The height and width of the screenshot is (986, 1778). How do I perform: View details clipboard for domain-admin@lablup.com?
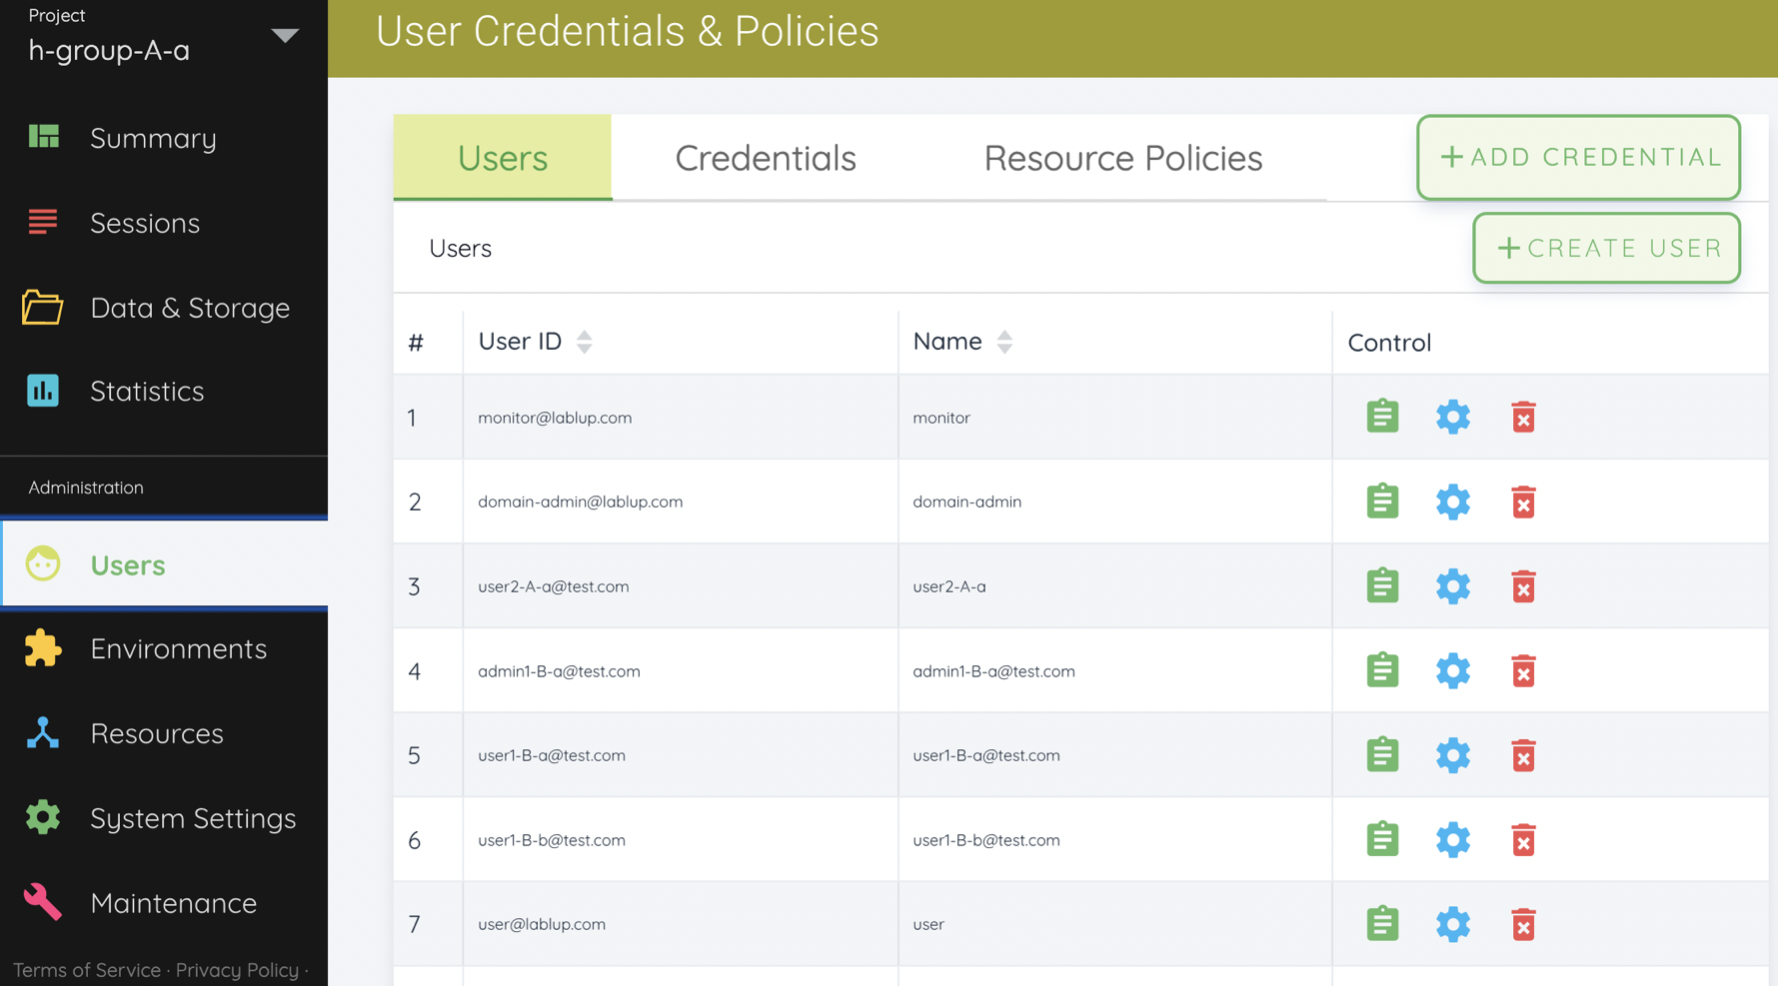click(1382, 501)
